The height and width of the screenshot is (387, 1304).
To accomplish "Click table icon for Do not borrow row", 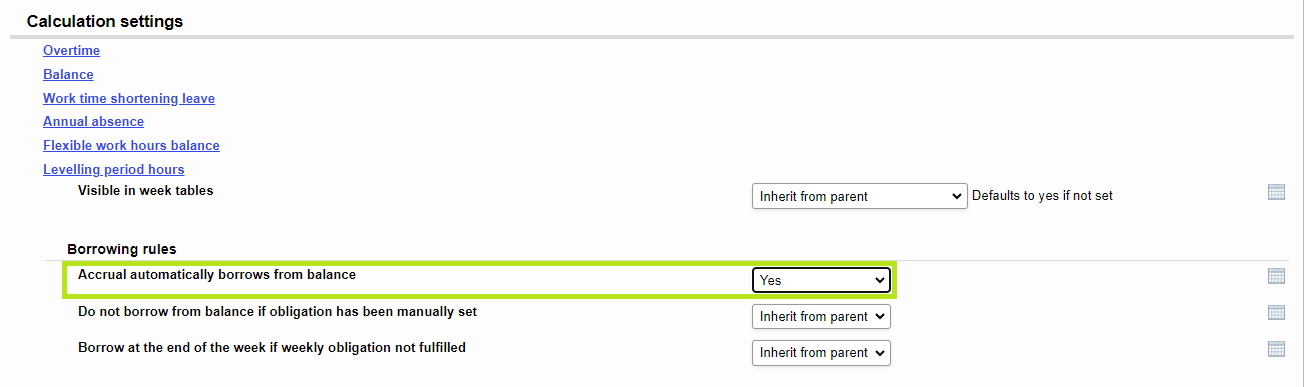I will click(x=1276, y=312).
